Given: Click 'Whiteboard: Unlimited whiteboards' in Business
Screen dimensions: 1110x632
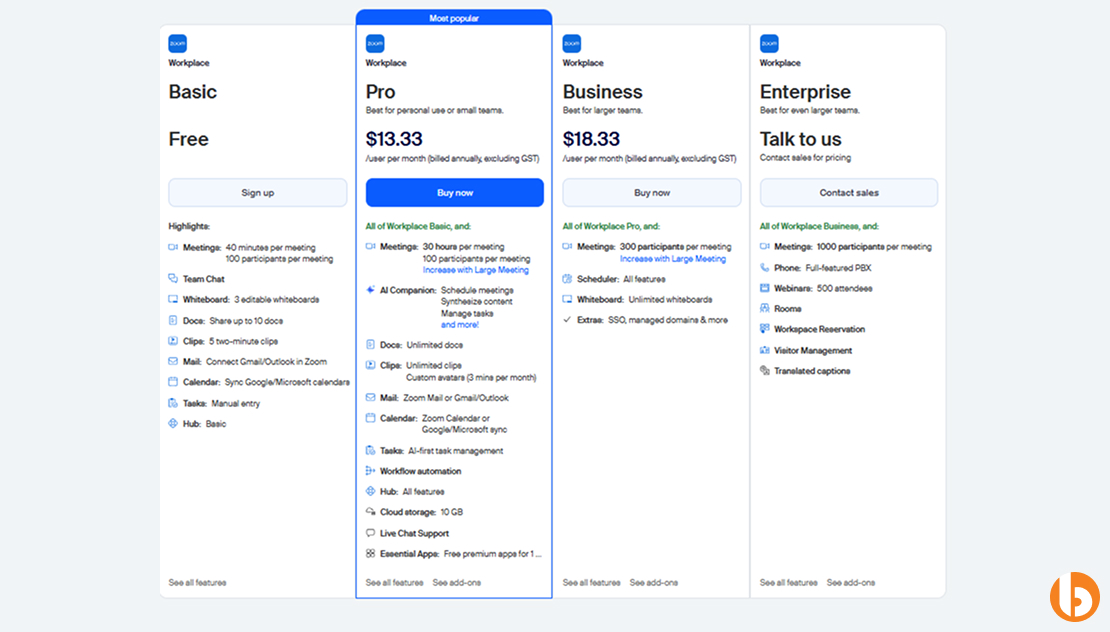Looking at the screenshot, I should coord(644,299).
